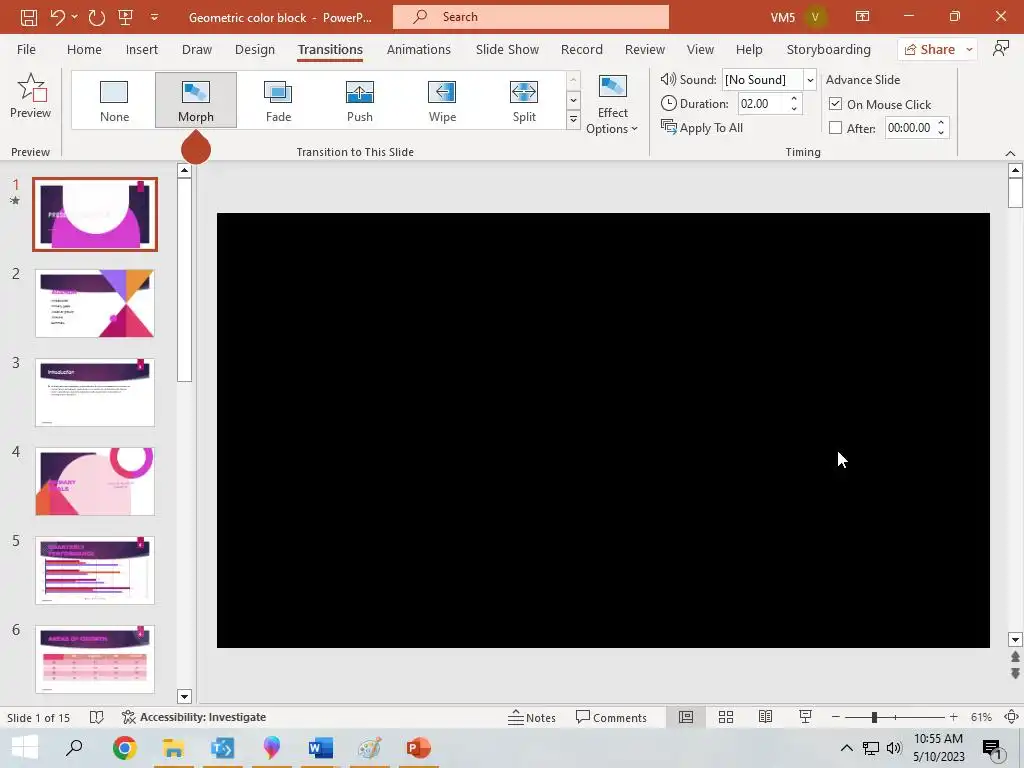1024x768 pixels.
Task: Switch to Reading View
Action: [765, 717]
